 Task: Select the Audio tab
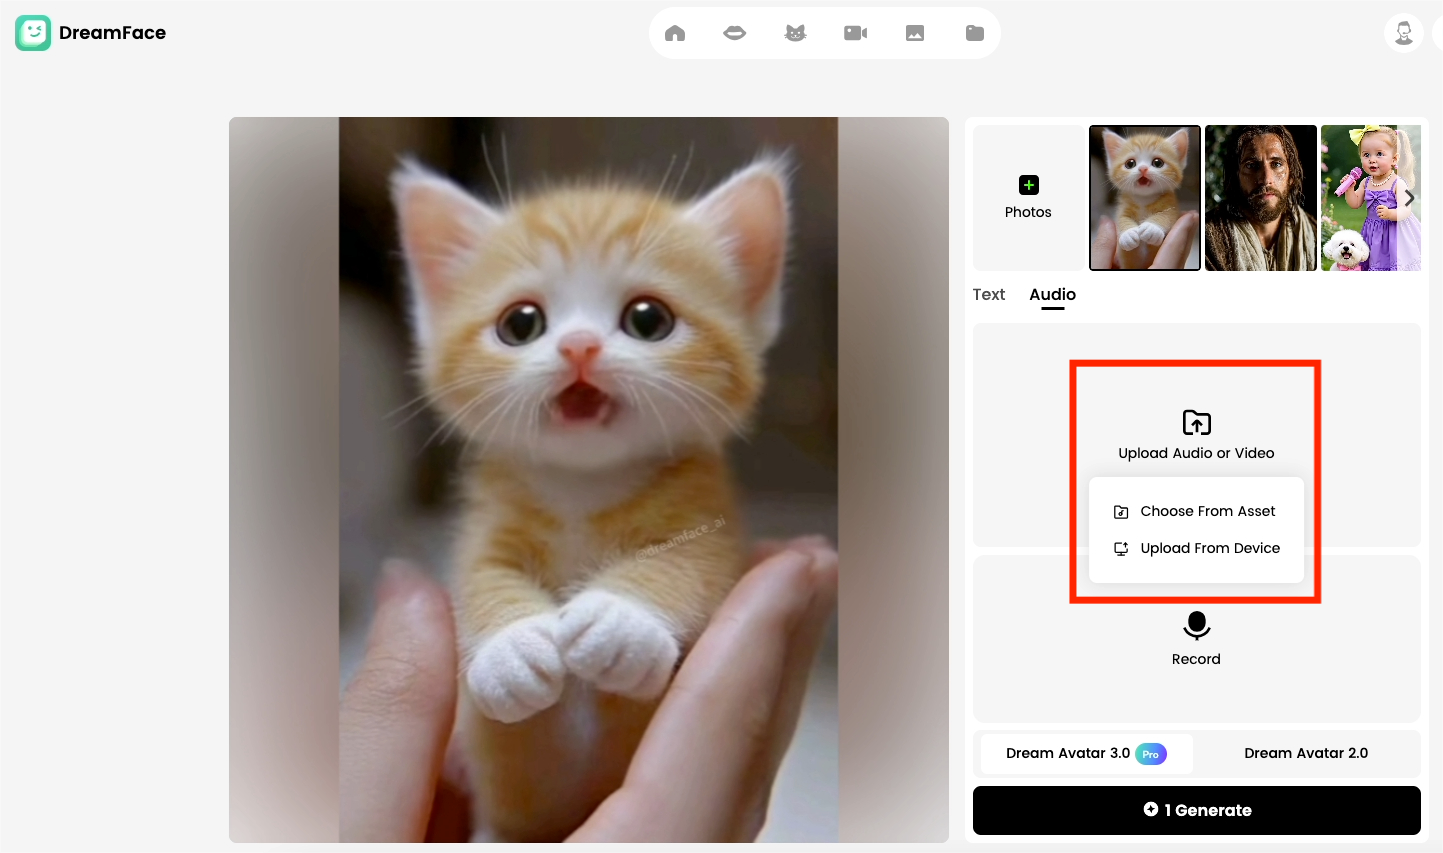(1052, 295)
